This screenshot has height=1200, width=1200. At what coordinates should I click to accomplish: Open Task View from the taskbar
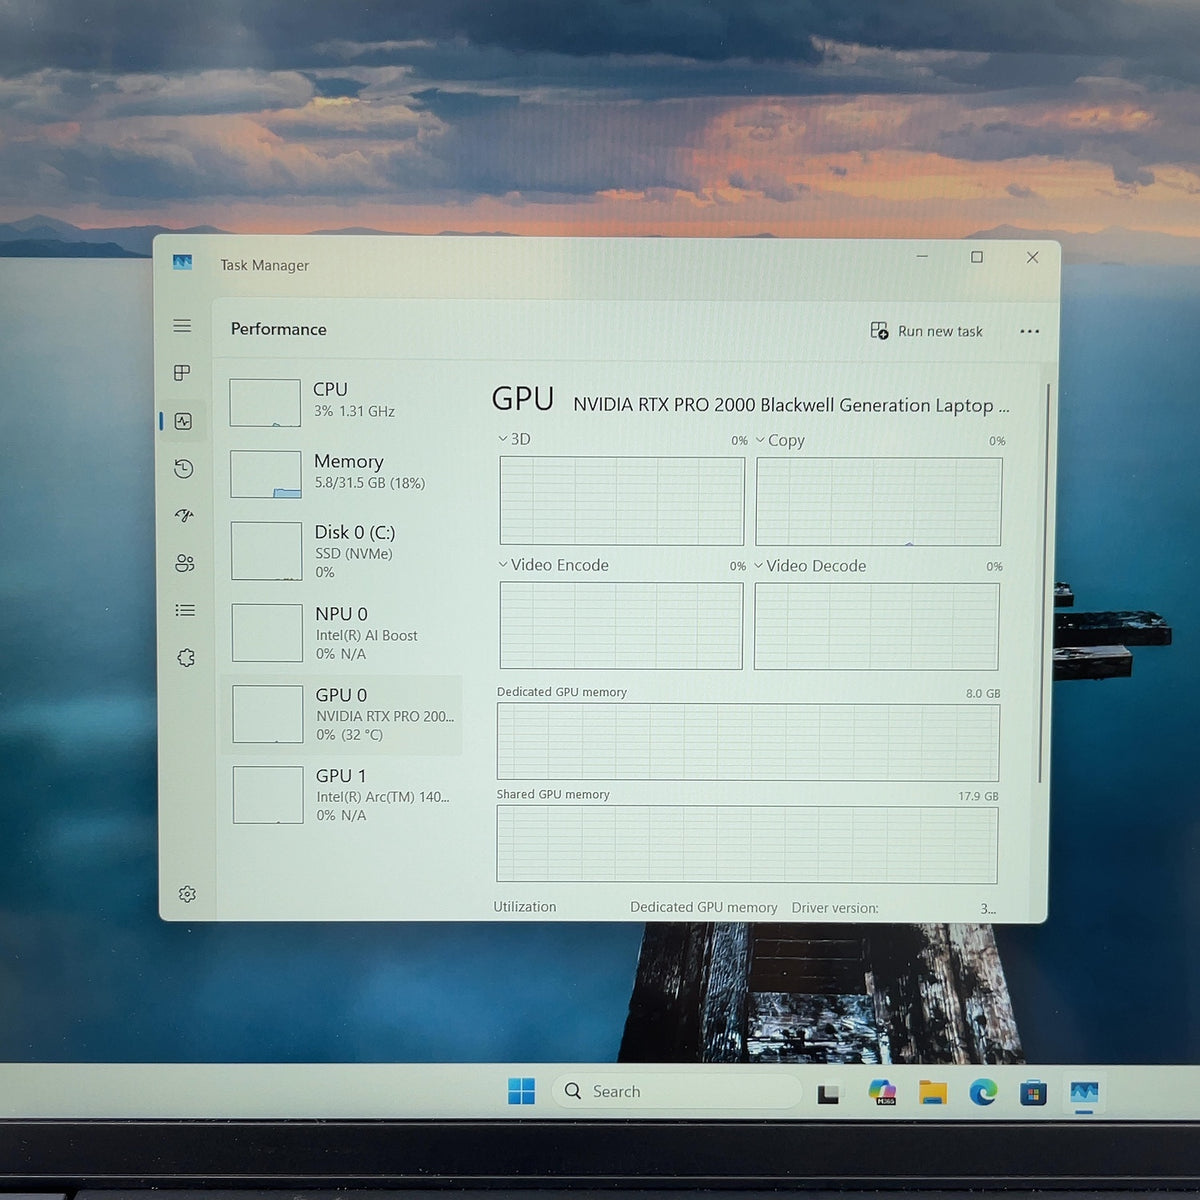point(828,1093)
